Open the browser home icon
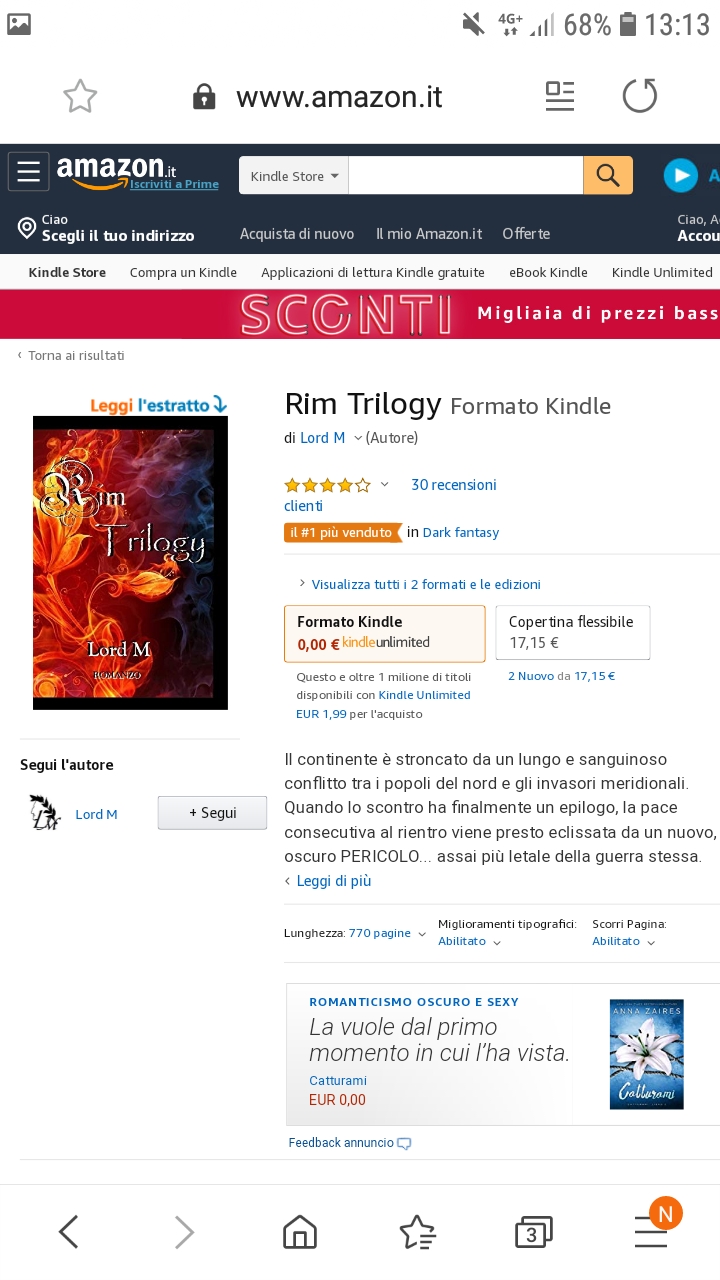The width and height of the screenshot is (720, 1280). point(300,1232)
